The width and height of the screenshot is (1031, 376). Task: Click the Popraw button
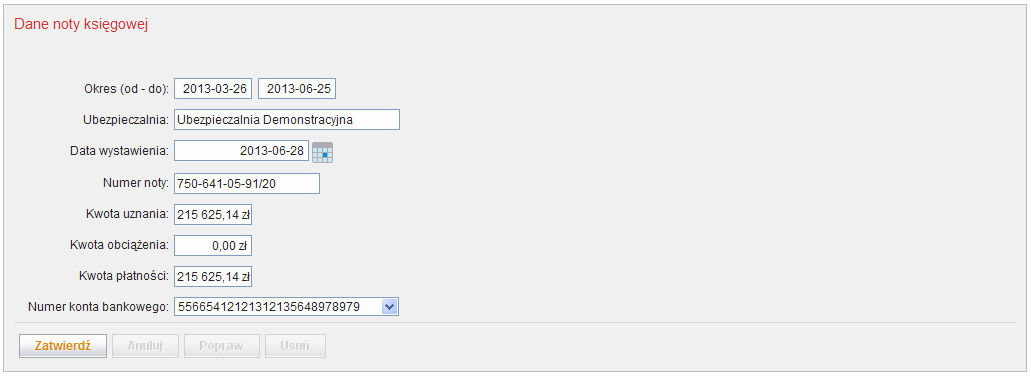click(x=222, y=346)
